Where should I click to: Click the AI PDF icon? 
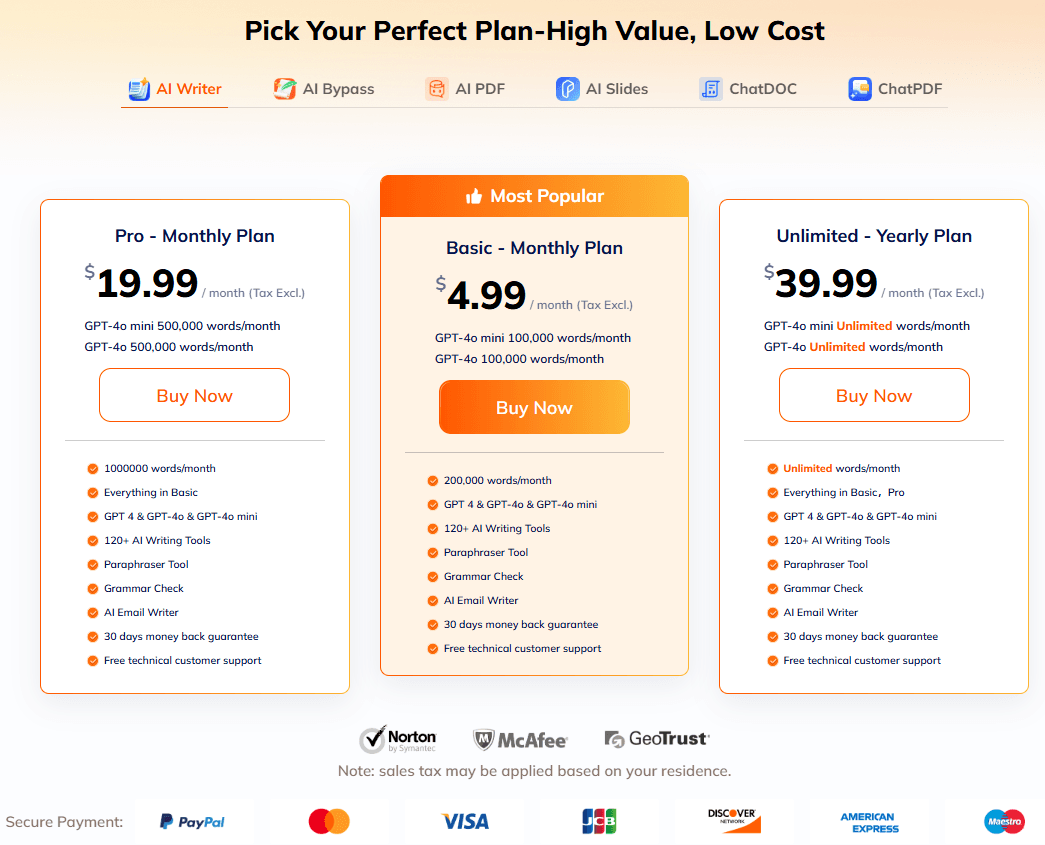[436, 89]
